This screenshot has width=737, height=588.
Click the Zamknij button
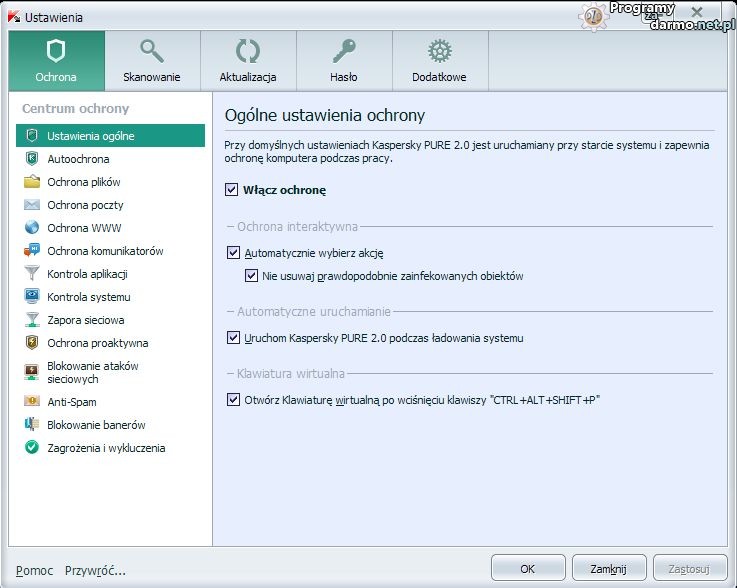click(x=609, y=568)
